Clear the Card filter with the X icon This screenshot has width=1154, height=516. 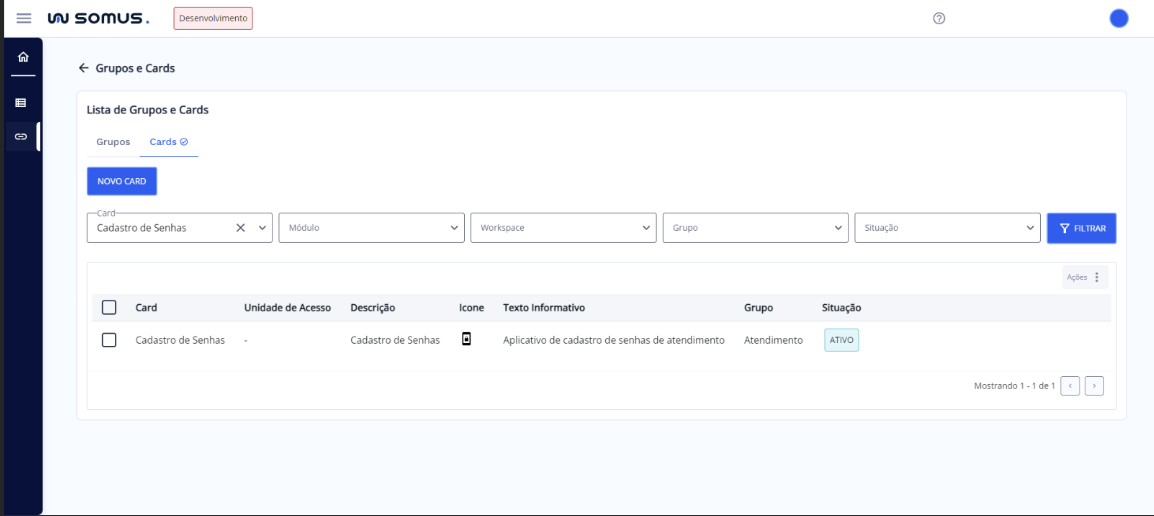tap(240, 228)
